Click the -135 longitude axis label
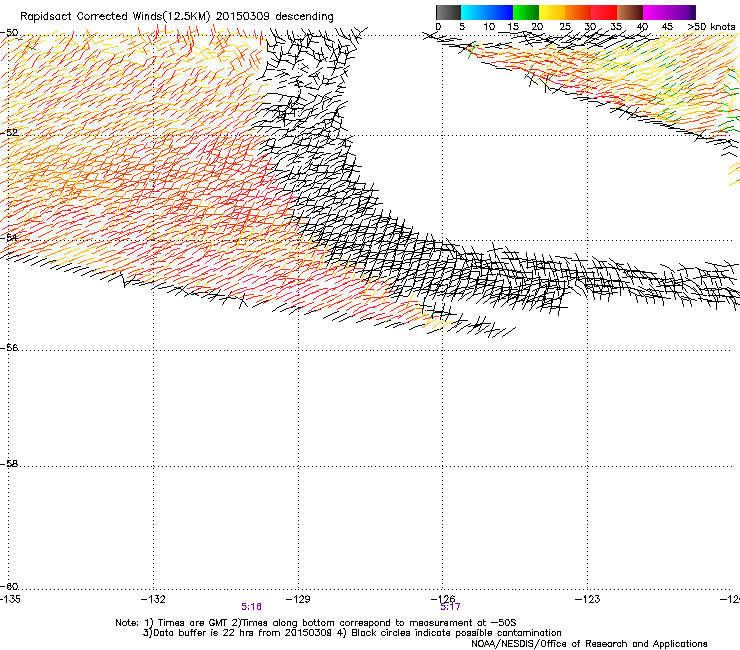This screenshot has height=650, width=740. pyautogui.click(x=10, y=599)
